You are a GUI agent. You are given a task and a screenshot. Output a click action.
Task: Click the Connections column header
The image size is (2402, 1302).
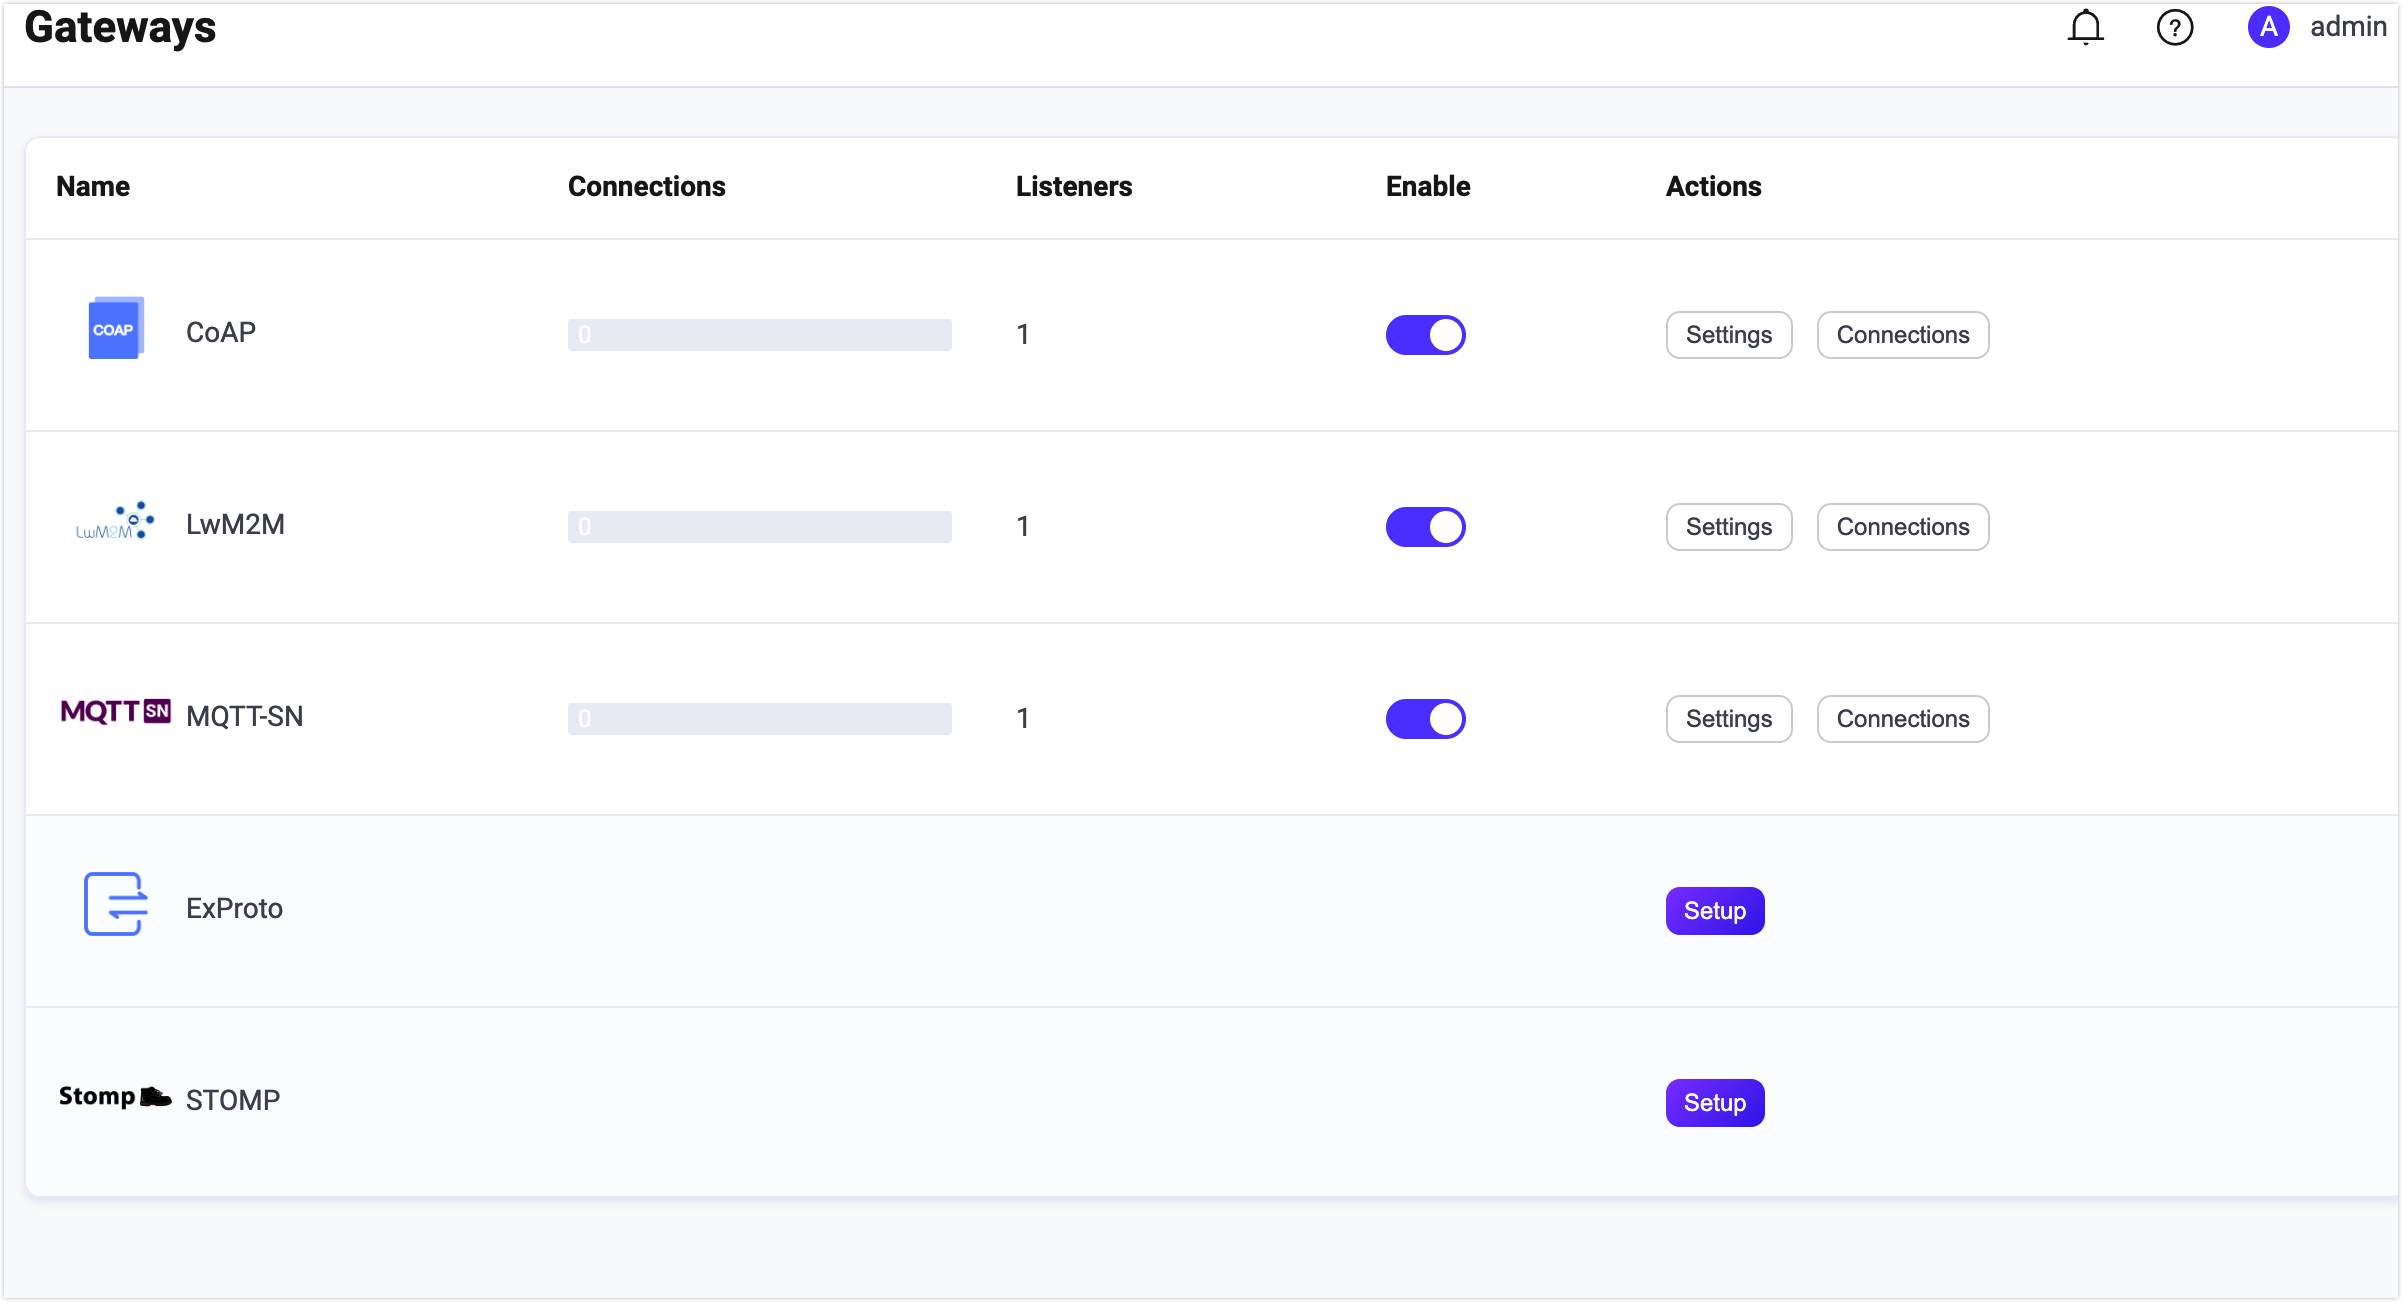click(x=646, y=187)
